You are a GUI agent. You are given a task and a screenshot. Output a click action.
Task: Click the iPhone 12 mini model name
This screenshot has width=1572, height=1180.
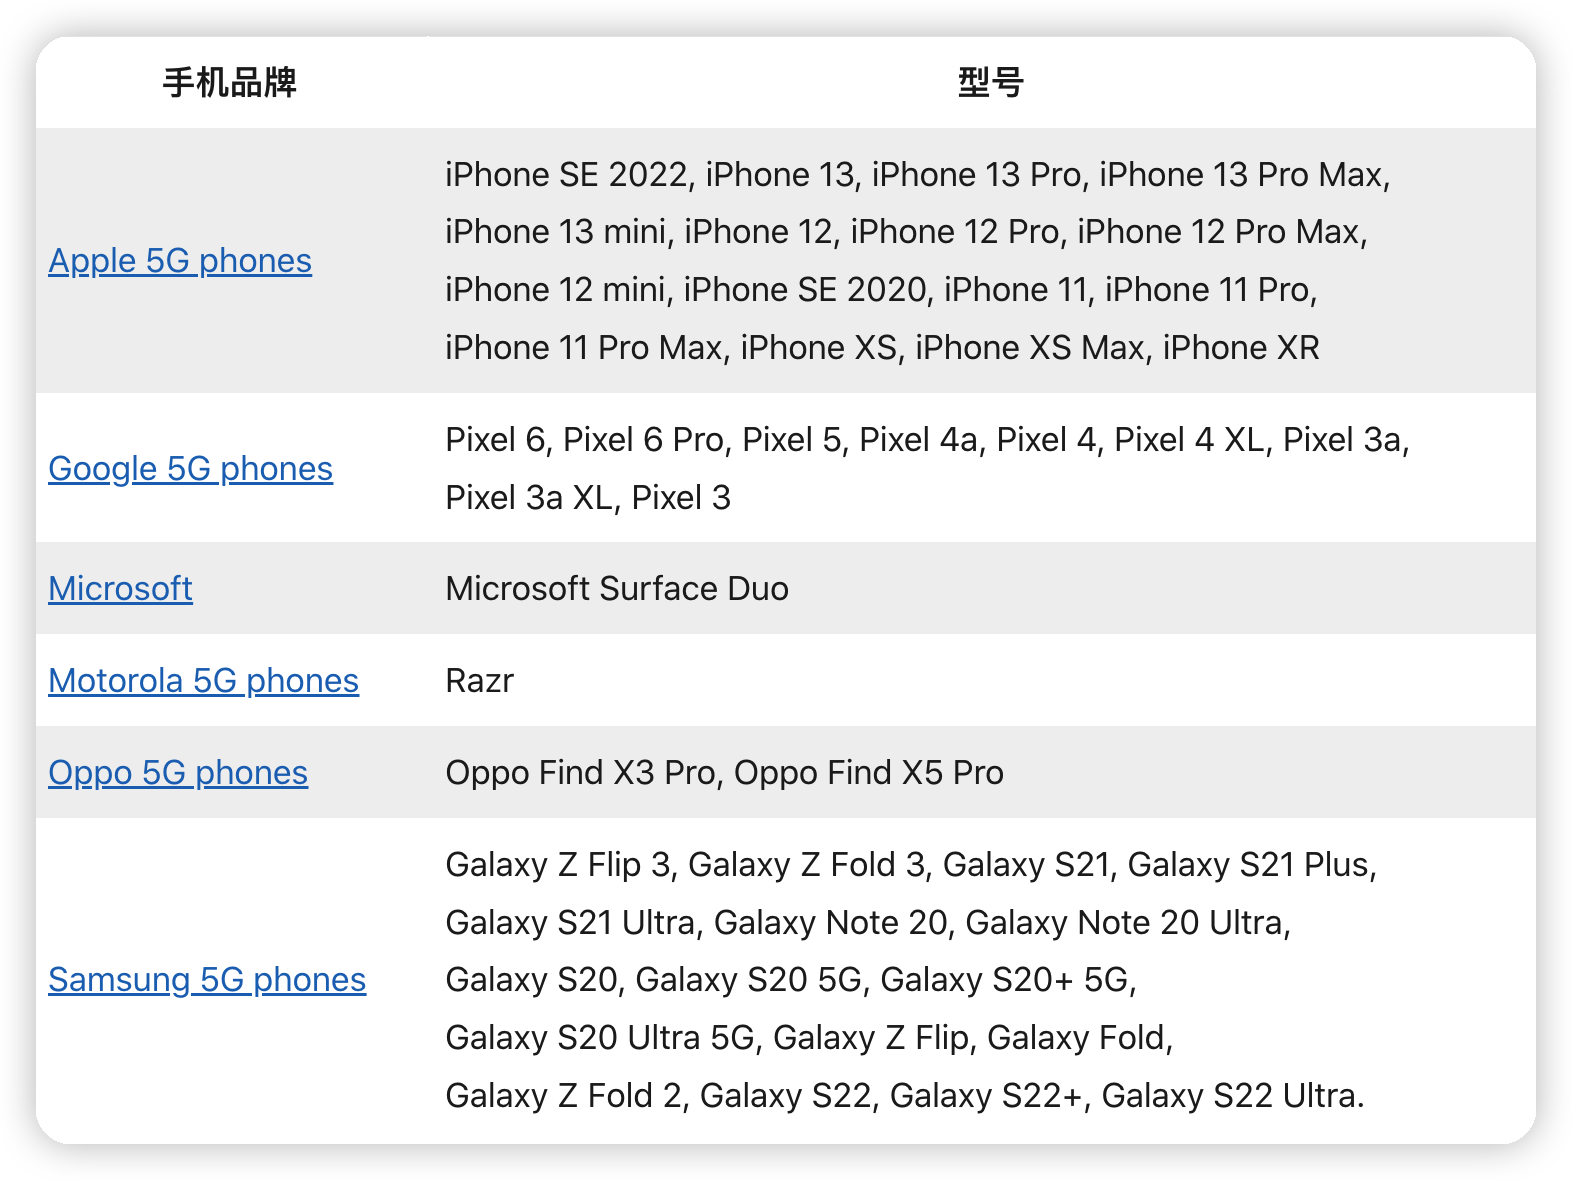(555, 290)
